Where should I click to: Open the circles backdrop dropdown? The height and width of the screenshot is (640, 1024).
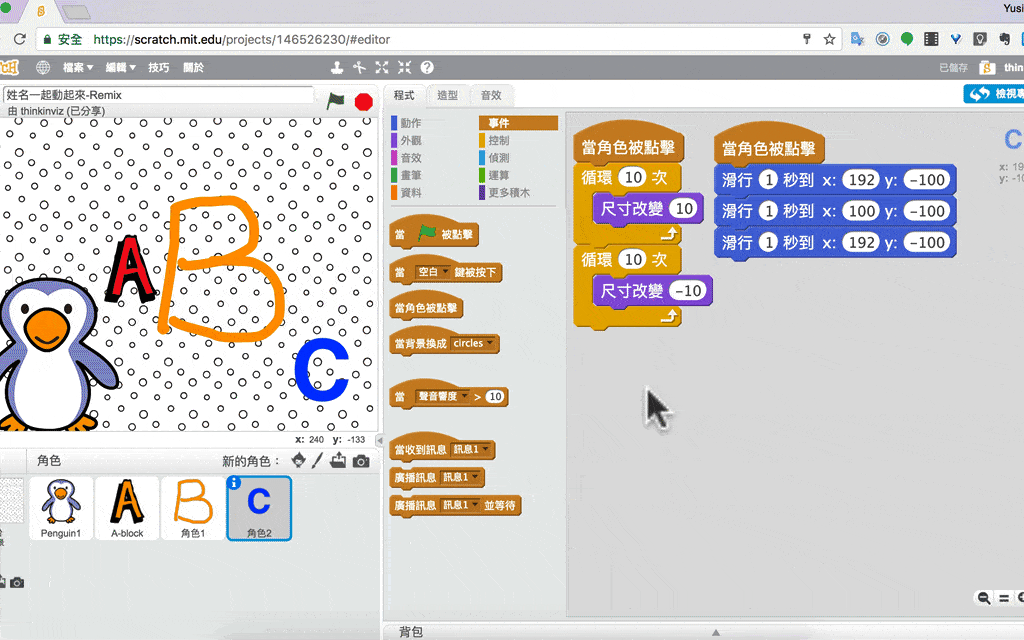click(473, 344)
